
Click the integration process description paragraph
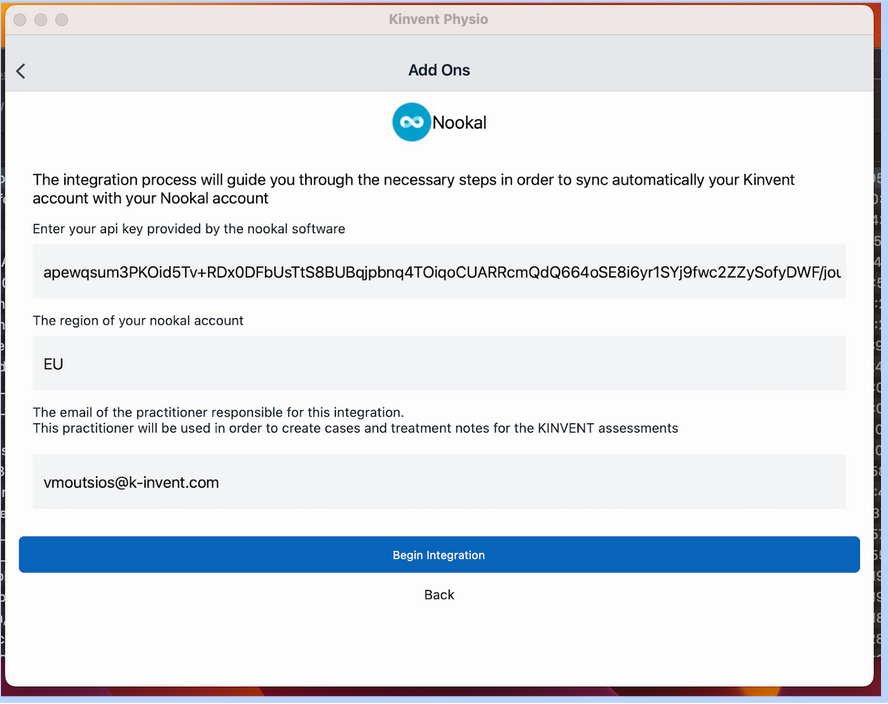pos(413,189)
